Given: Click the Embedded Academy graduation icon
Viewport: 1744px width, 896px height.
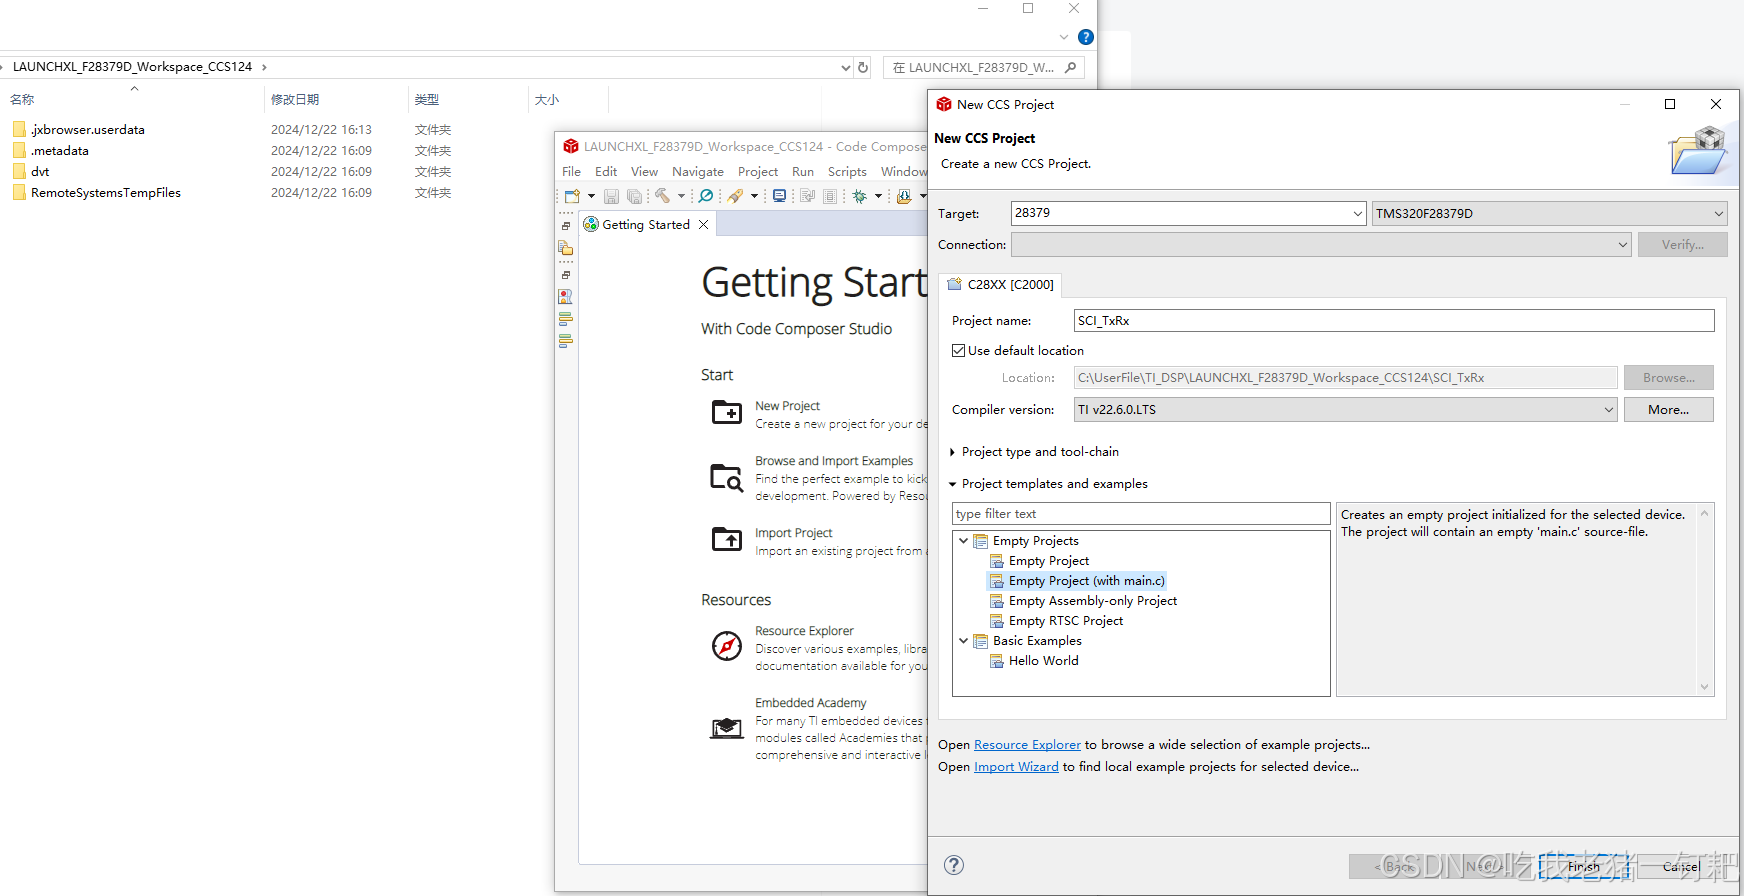Looking at the screenshot, I should tap(727, 728).
